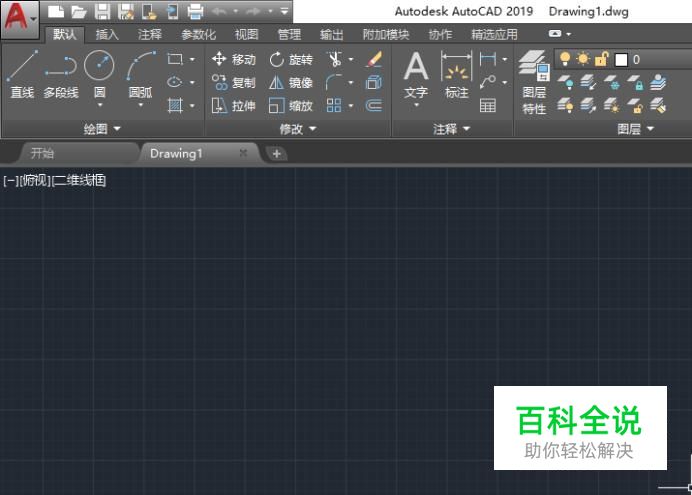Click the 旋转 (Rotate) button
The width and height of the screenshot is (692, 495).
click(x=291, y=59)
